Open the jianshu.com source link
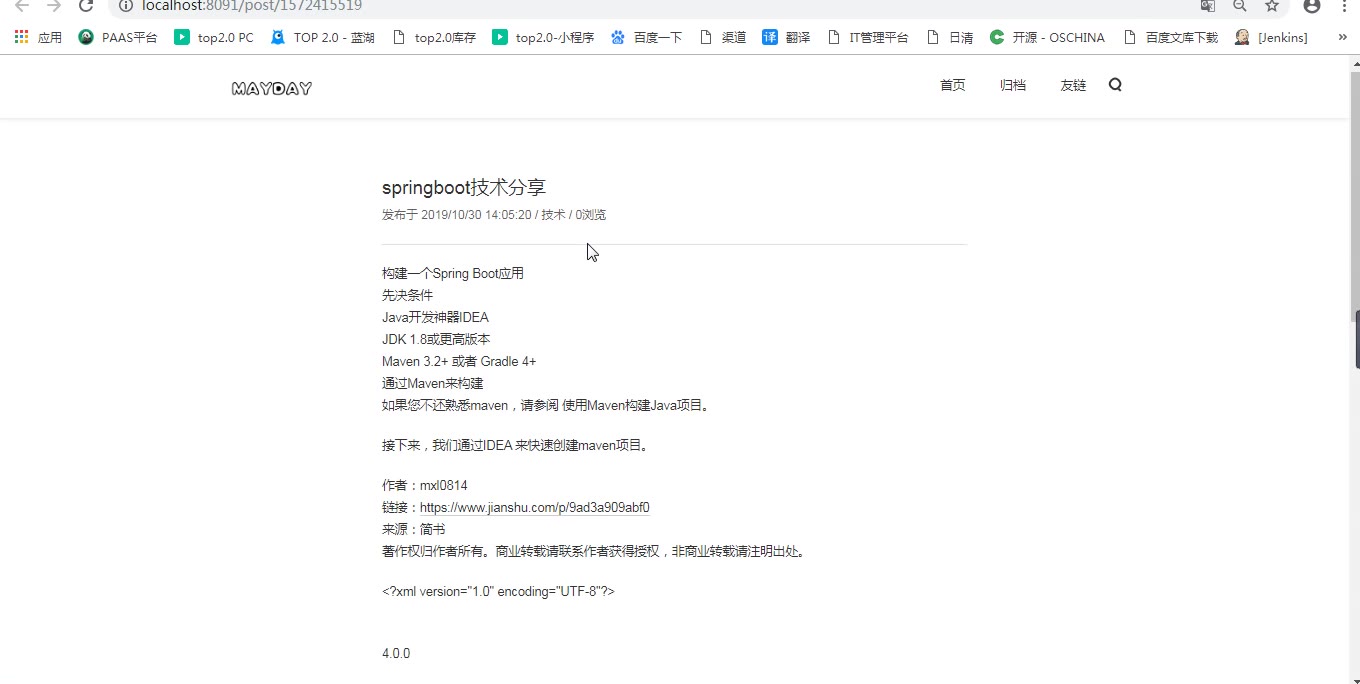The width and height of the screenshot is (1360, 684). (x=534, y=507)
